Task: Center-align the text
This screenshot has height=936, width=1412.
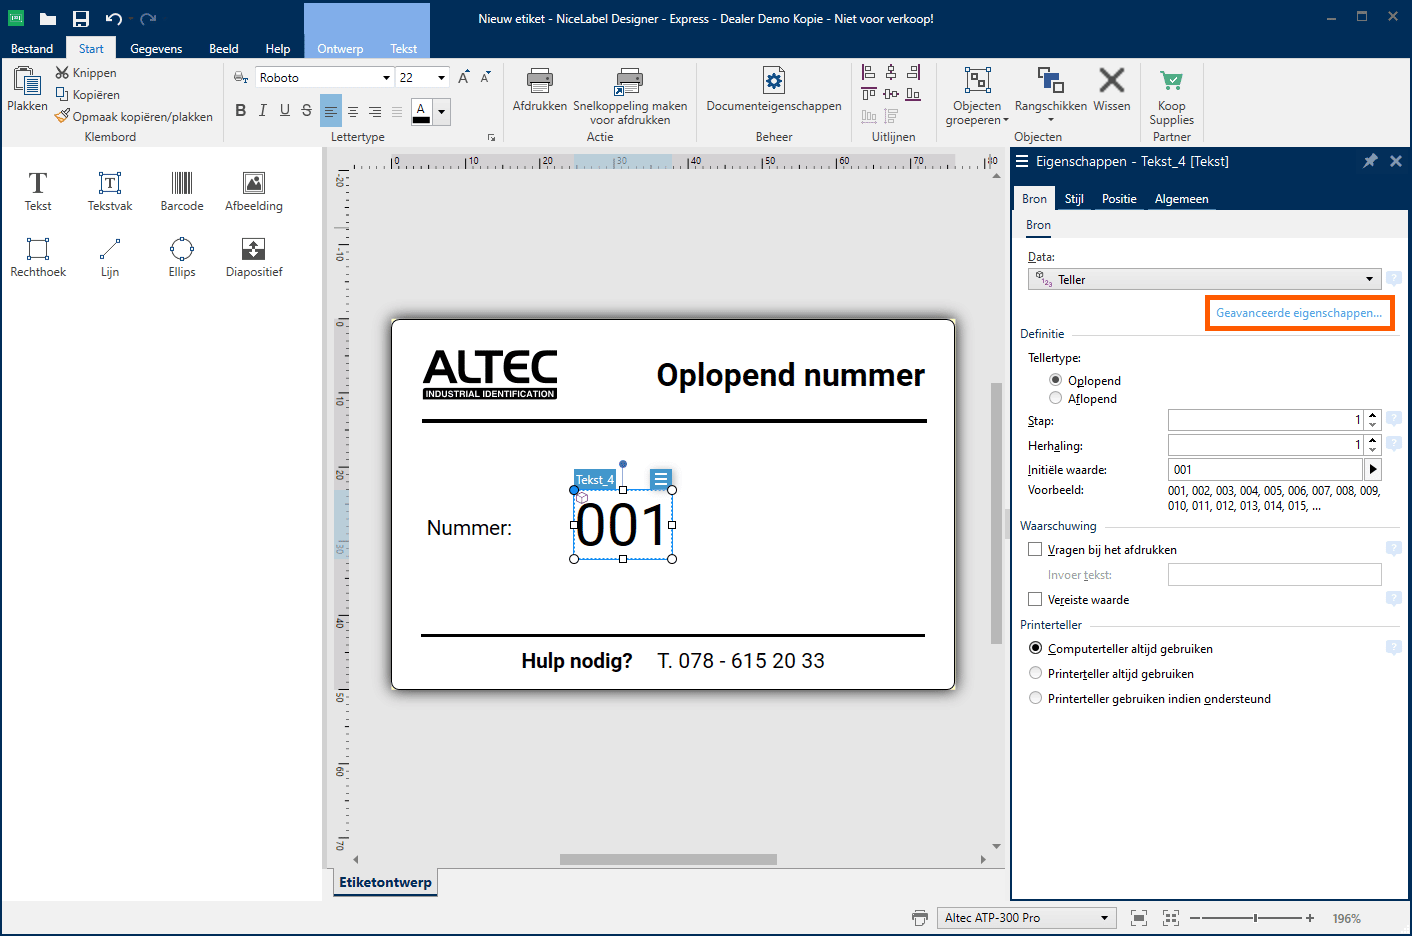Action: [x=353, y=112]
